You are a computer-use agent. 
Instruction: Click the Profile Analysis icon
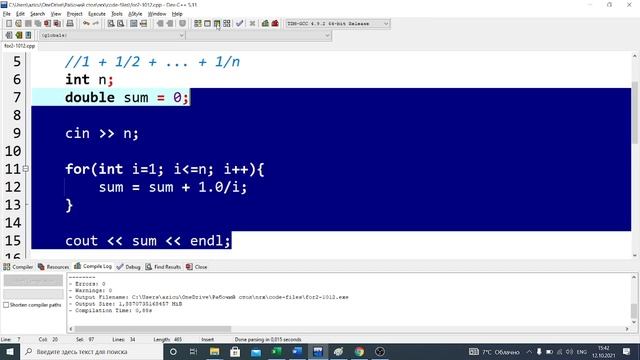pos(265,24)
